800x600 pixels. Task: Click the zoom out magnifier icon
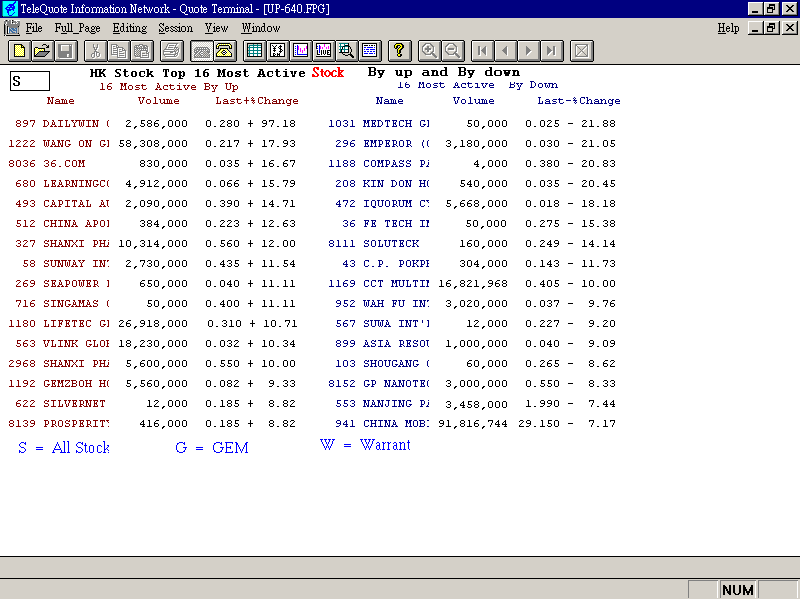(x=452, y=51)
